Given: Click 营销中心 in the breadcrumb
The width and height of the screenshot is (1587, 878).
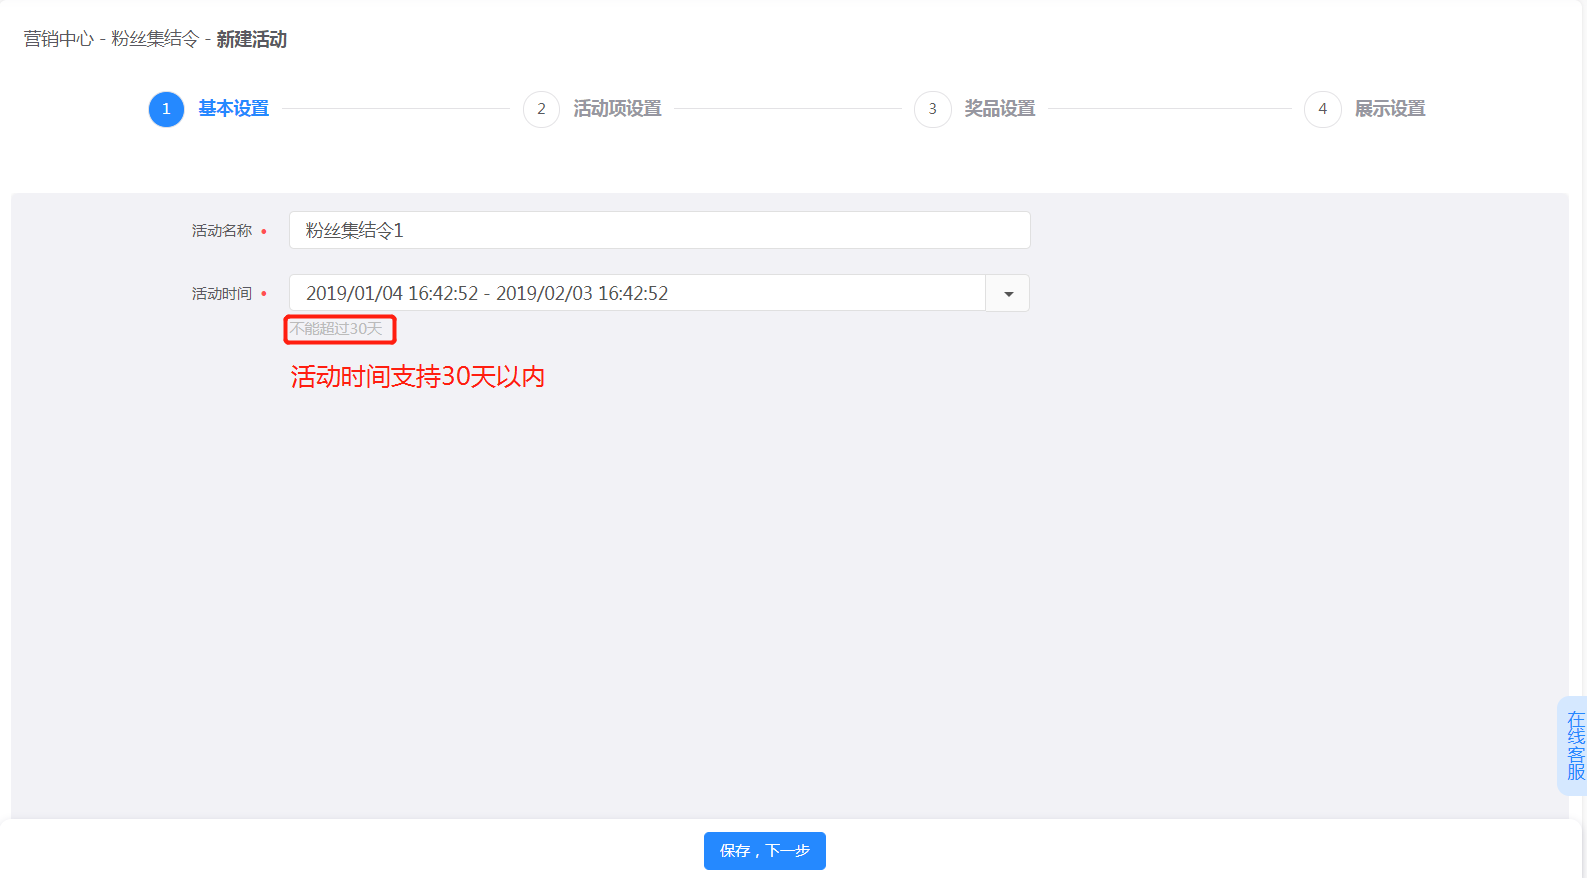Looking at the screenshot, I should 59,39.
